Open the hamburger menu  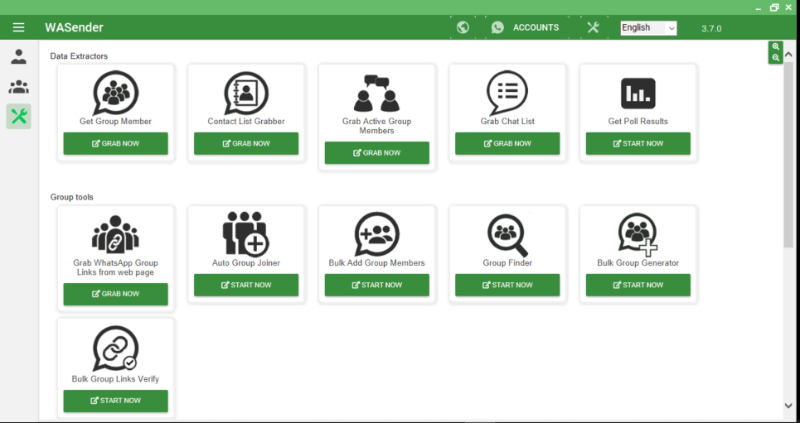tap(19, 28)
